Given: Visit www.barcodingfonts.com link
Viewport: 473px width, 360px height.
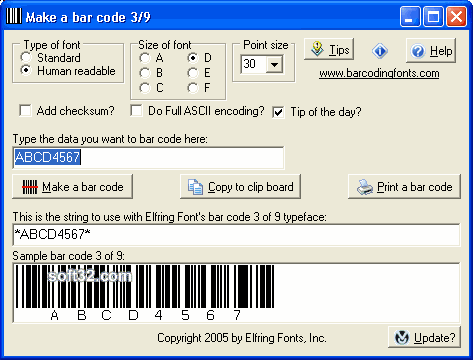Looking at the screenshot, I should (379, 73).
